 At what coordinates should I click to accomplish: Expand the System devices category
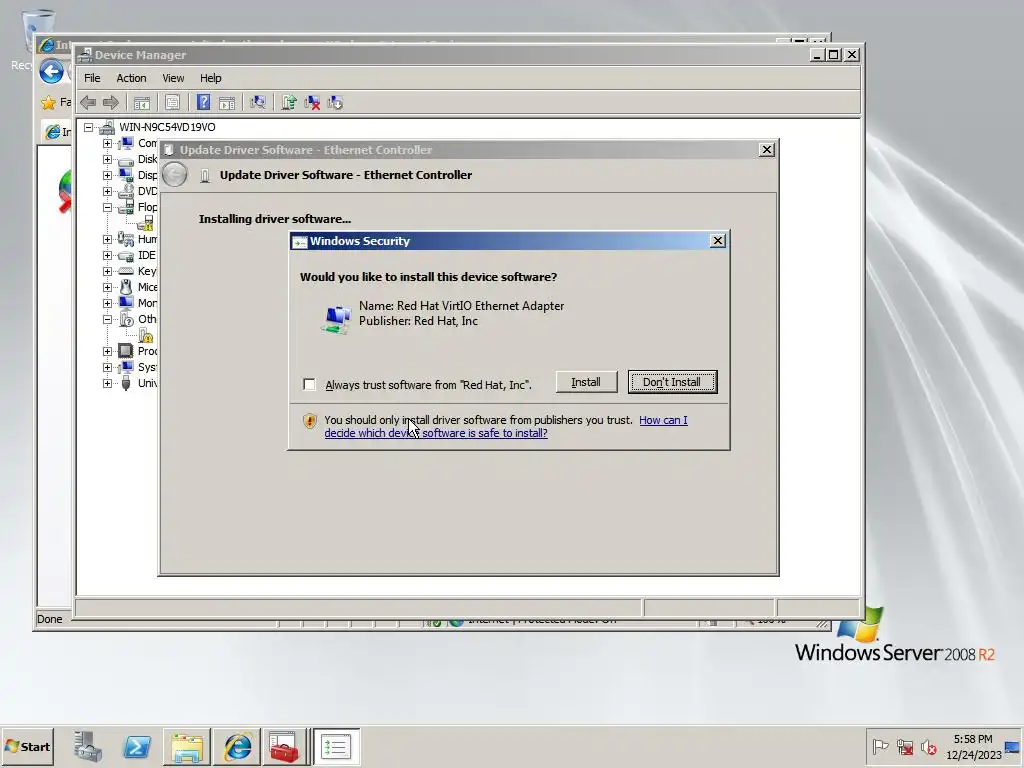tap(107, 367)
